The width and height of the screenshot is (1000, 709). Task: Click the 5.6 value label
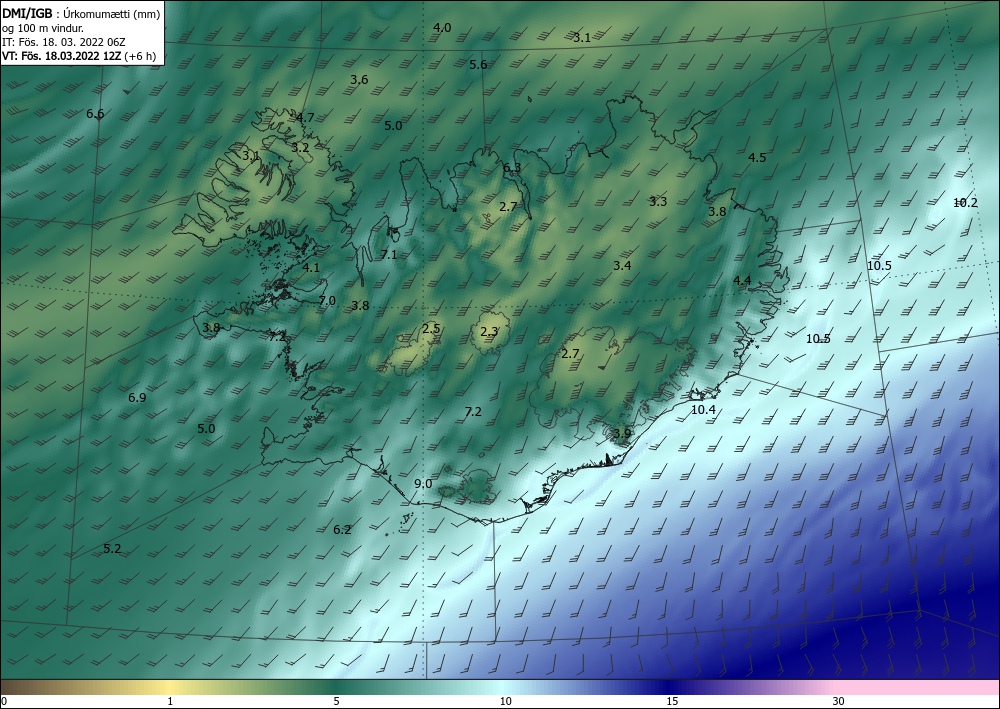click(x=478, y=64)
